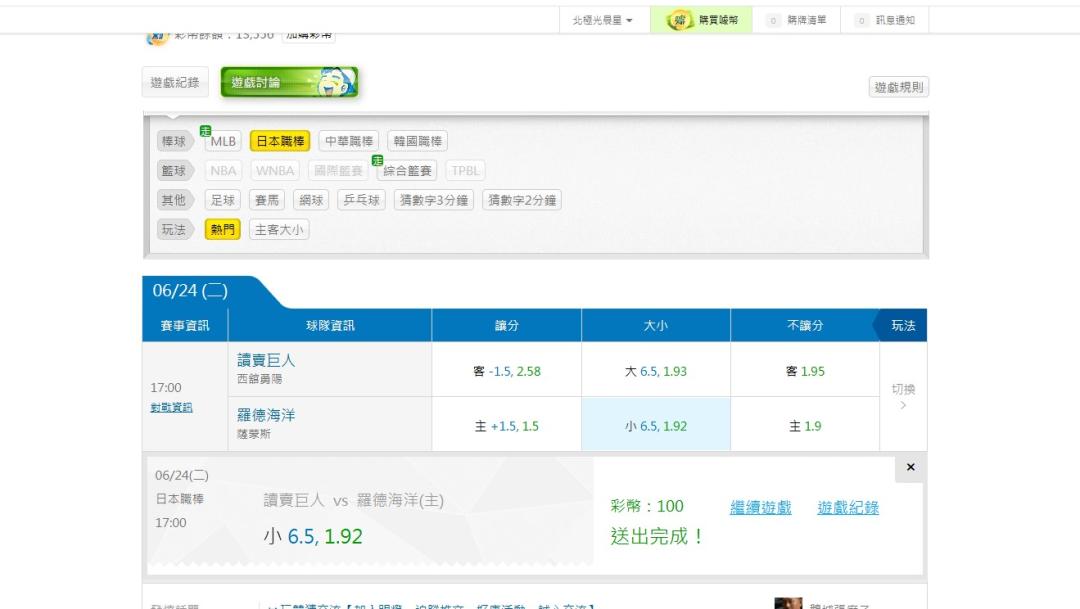Click the 玩法 header at table's right end
The image size is (1080, 609).
click(x=903, y=326)
